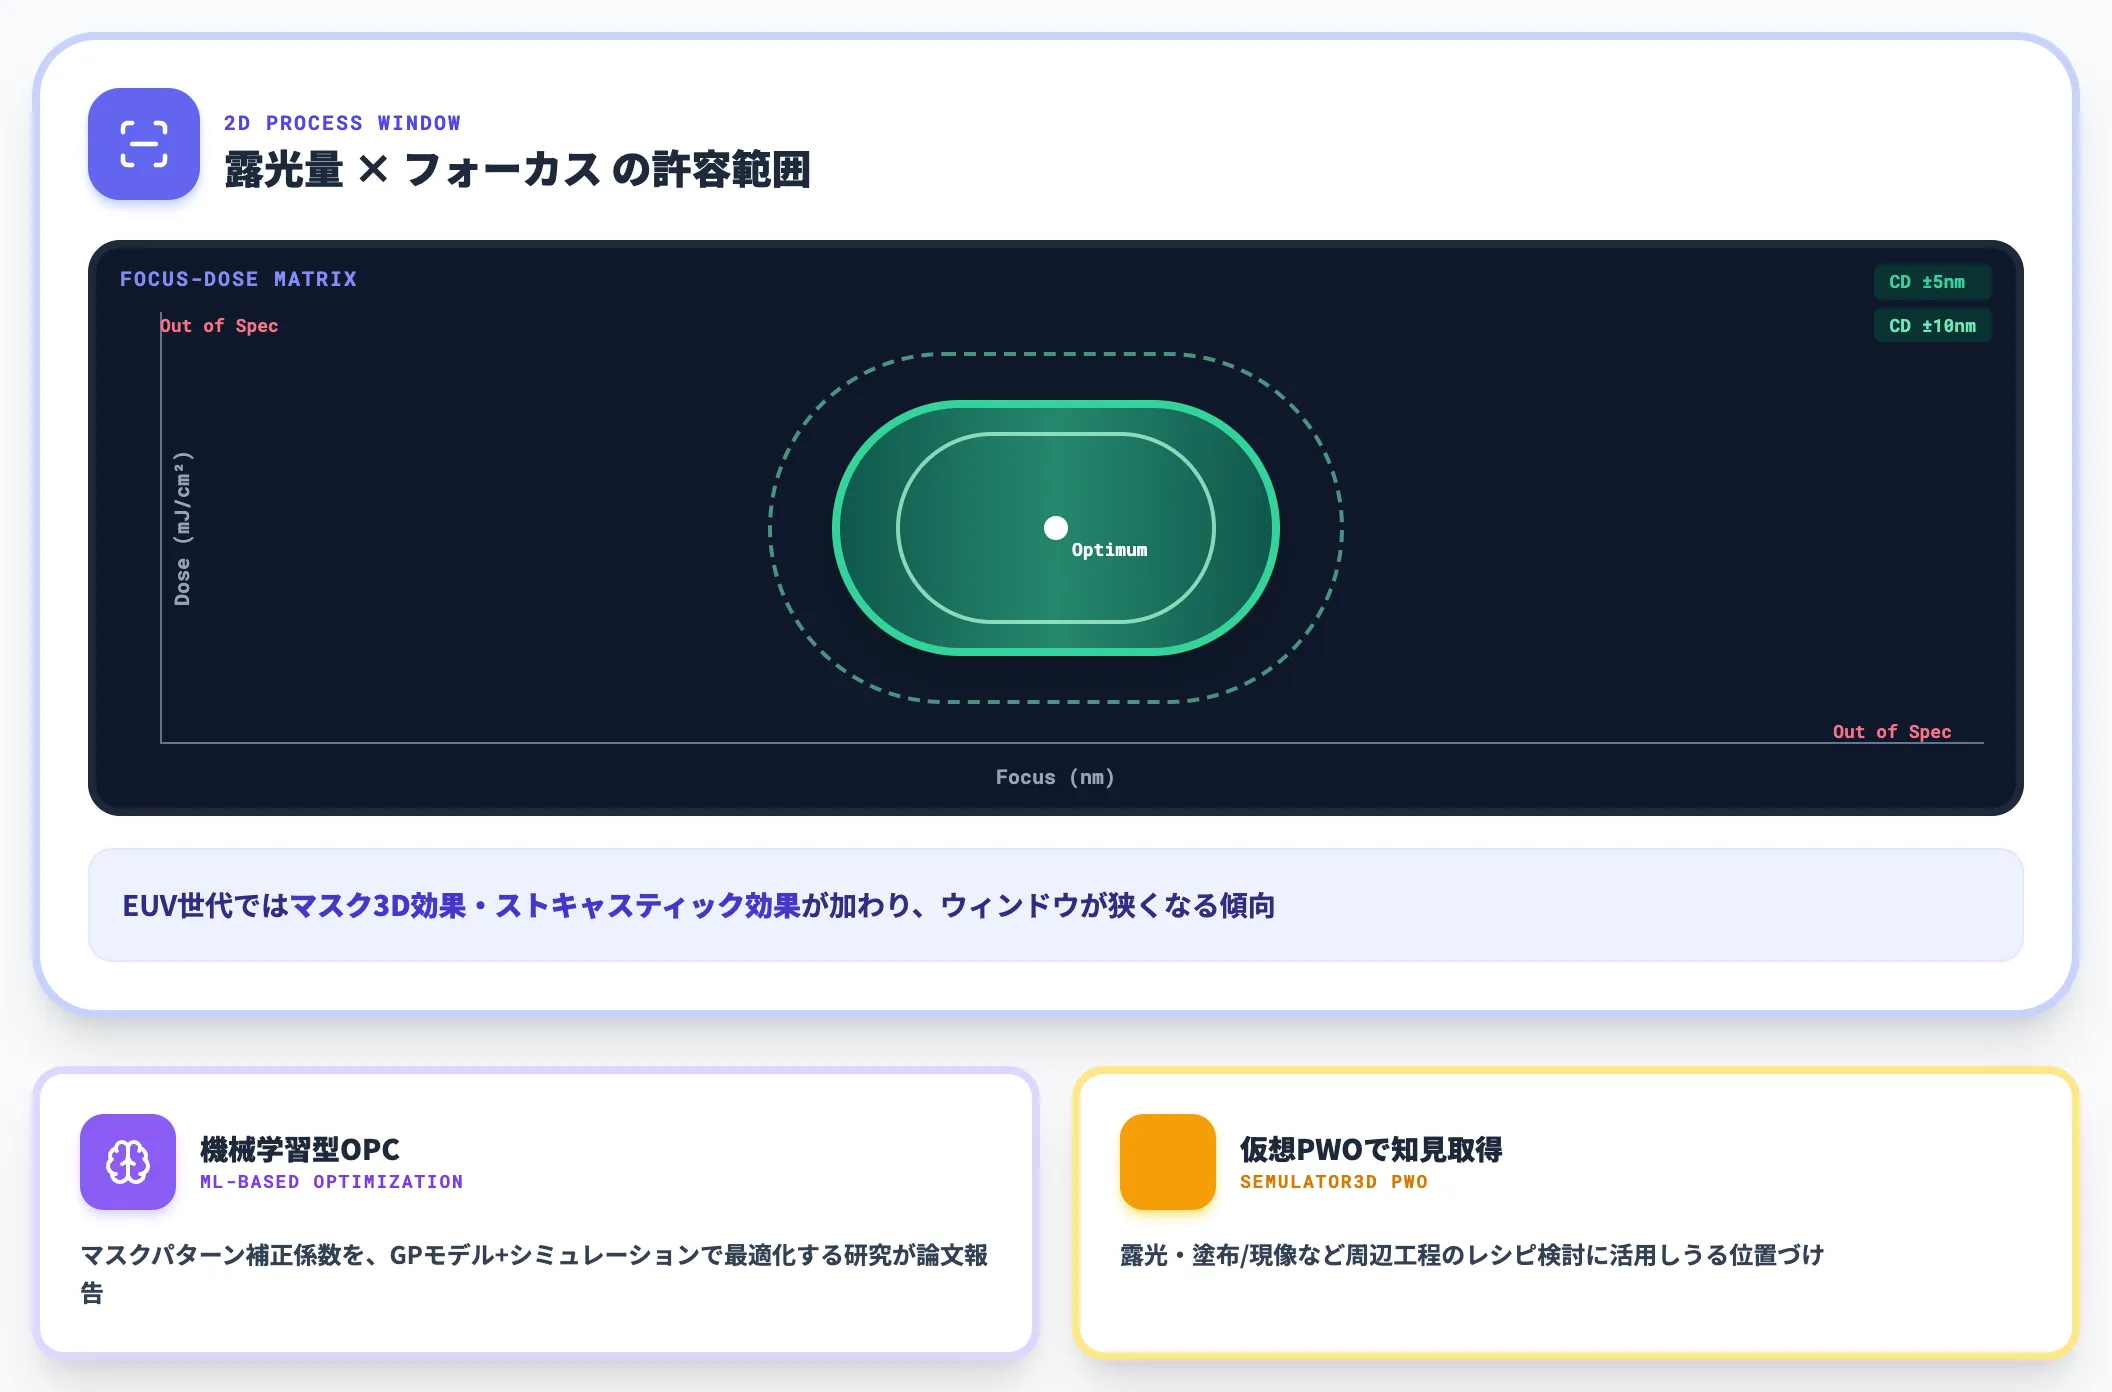Click the blue scan-frame process window icon
The height and width of the screenshot is (1392, 2112).
(144, 144)
